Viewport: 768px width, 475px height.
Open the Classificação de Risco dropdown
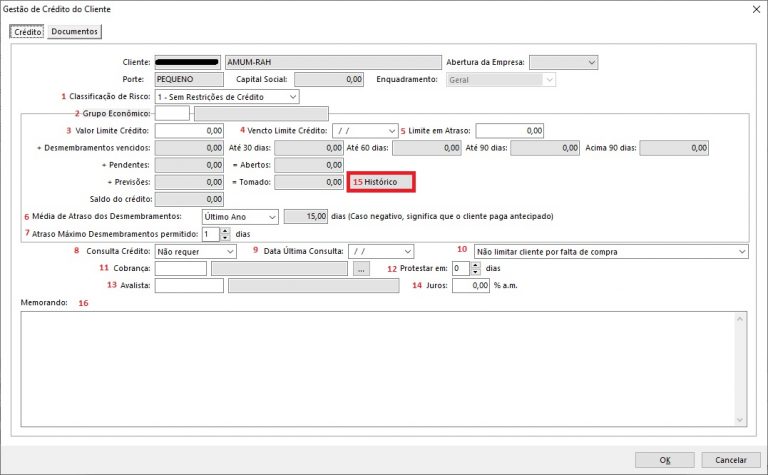(292, 97)
